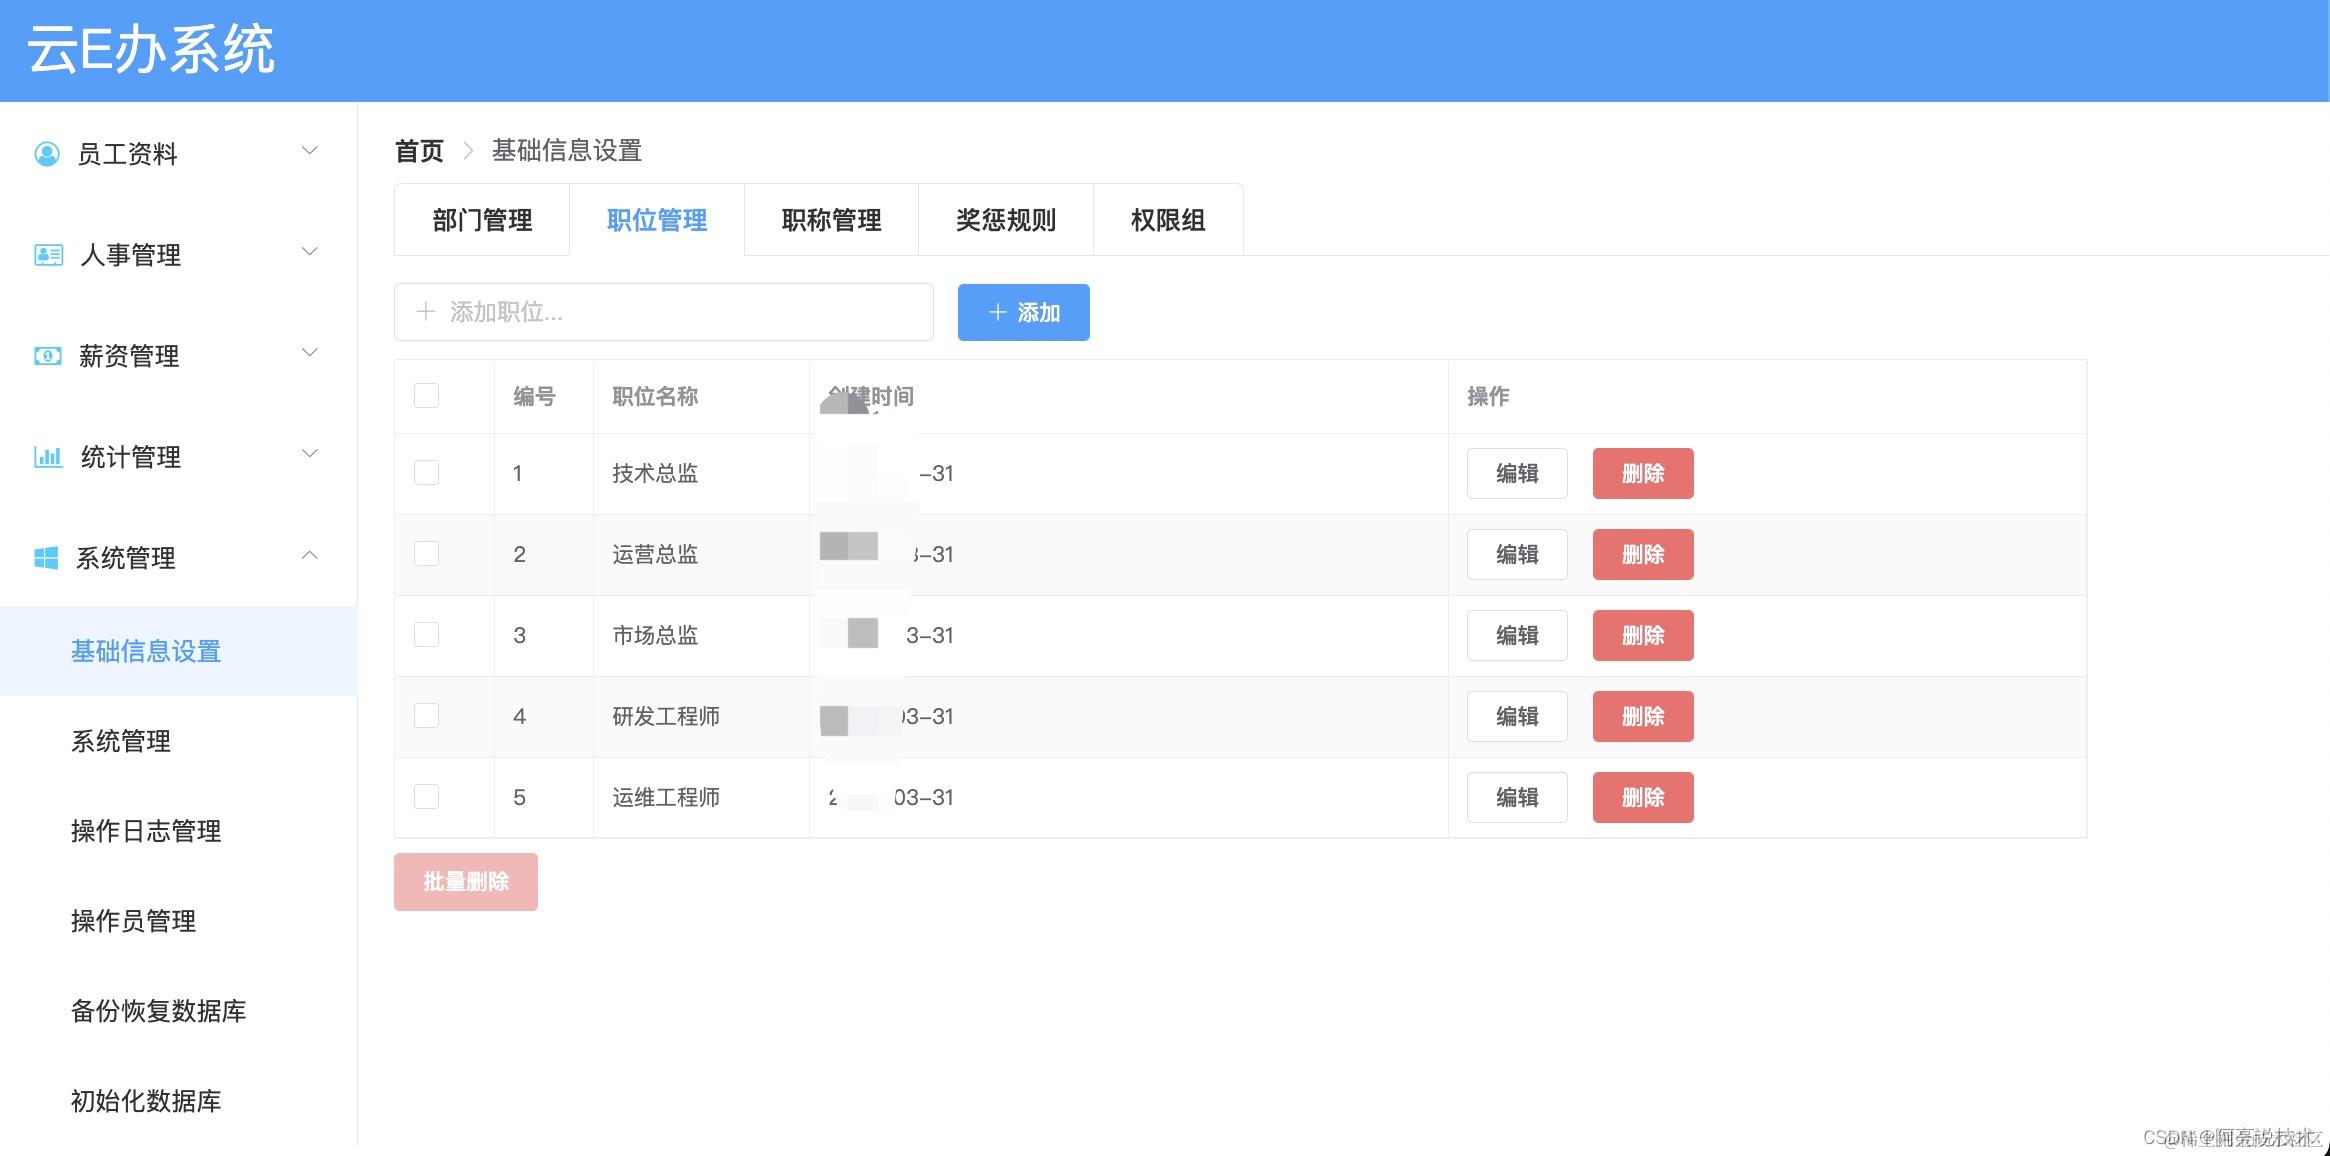This screenshot has height=1156, width=2330.
Task: Click the money icon beside 薪资管理
Action: tap(48, 356)
